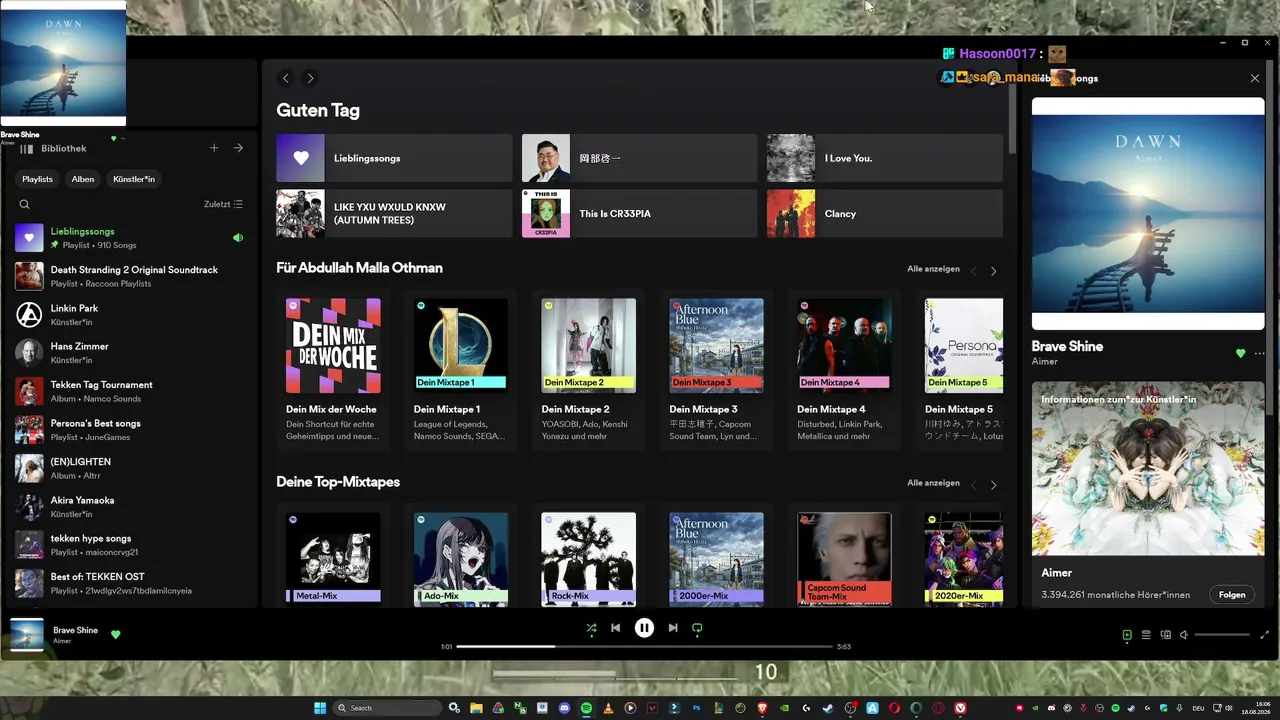
Task: Open the LIKE YXU WXULD KNXW tile
Action: [394, 213]
